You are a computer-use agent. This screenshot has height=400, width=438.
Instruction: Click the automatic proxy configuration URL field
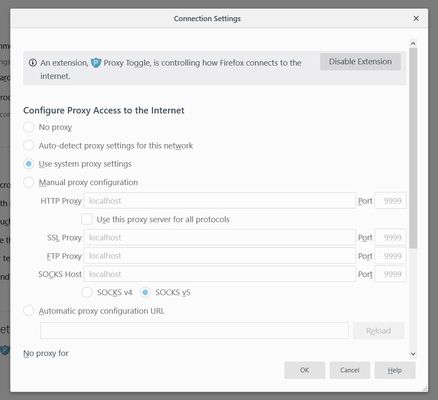tap(194, 331)
